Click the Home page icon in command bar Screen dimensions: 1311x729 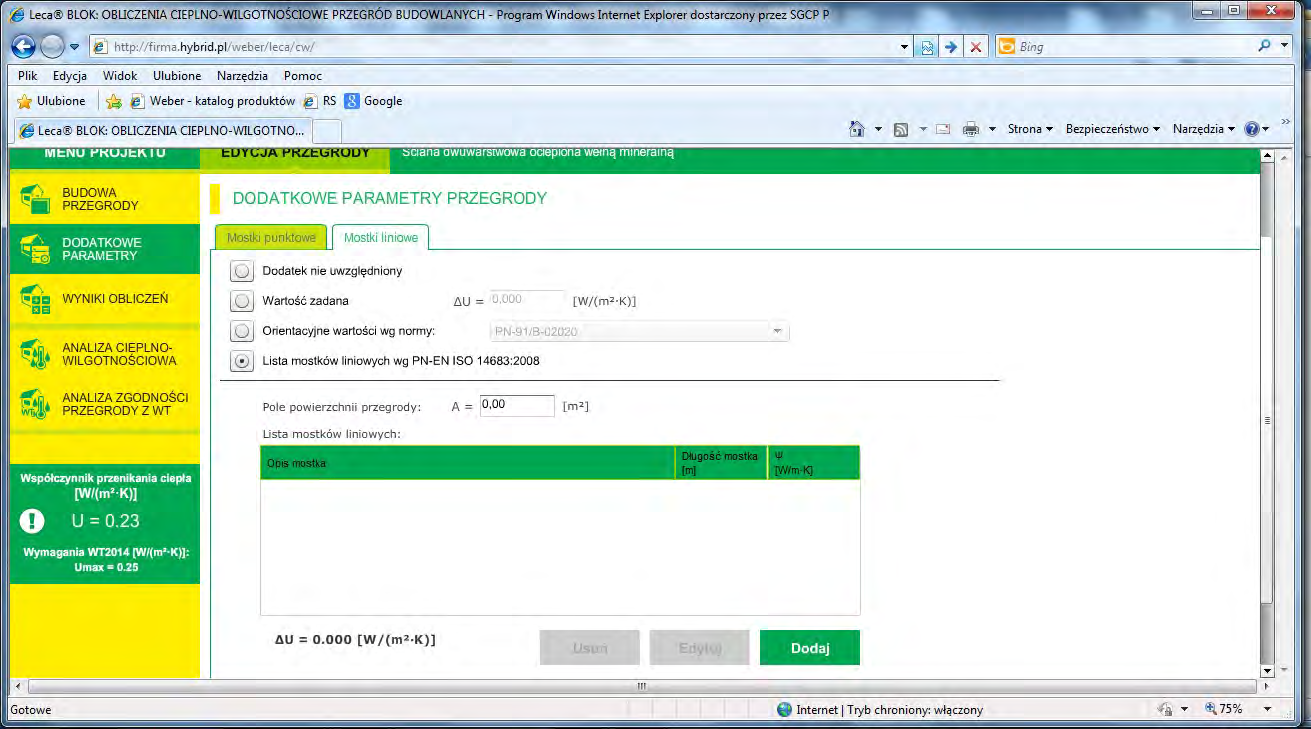856,129
